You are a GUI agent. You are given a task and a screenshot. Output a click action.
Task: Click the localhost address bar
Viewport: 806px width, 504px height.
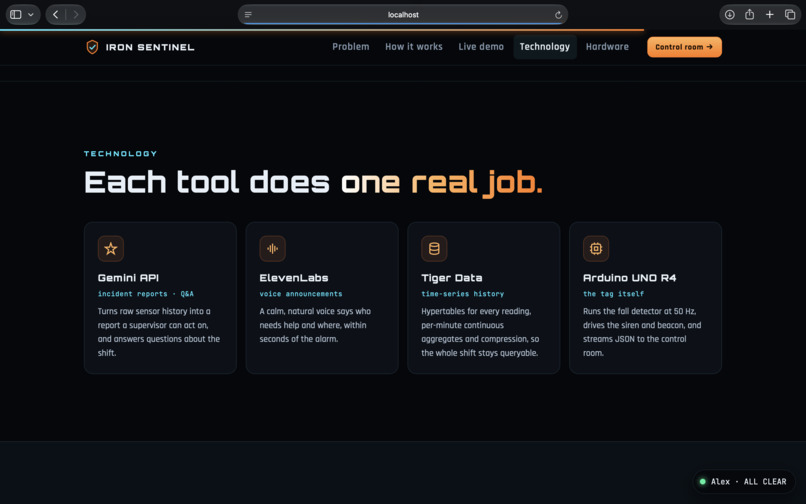[403, 15]
